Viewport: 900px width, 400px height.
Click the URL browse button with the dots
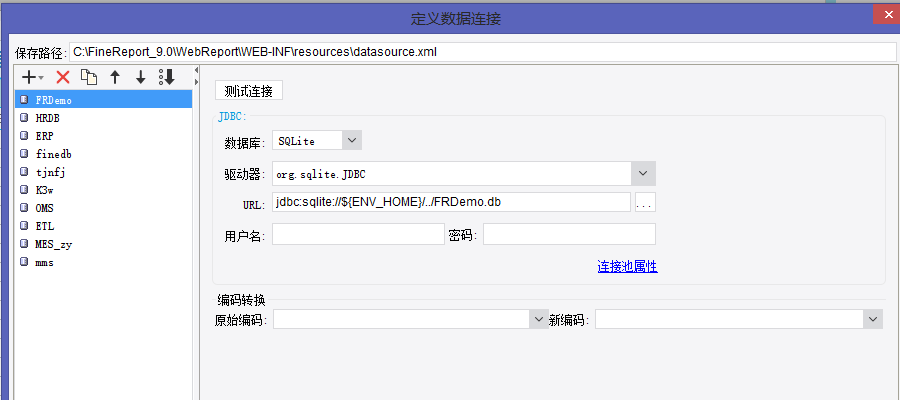(x=645, y=203)
